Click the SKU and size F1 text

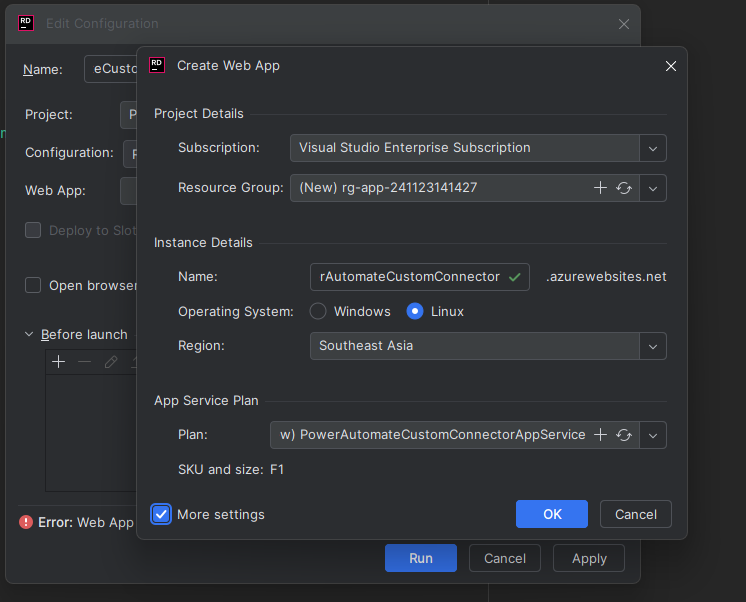pos(231,470)
